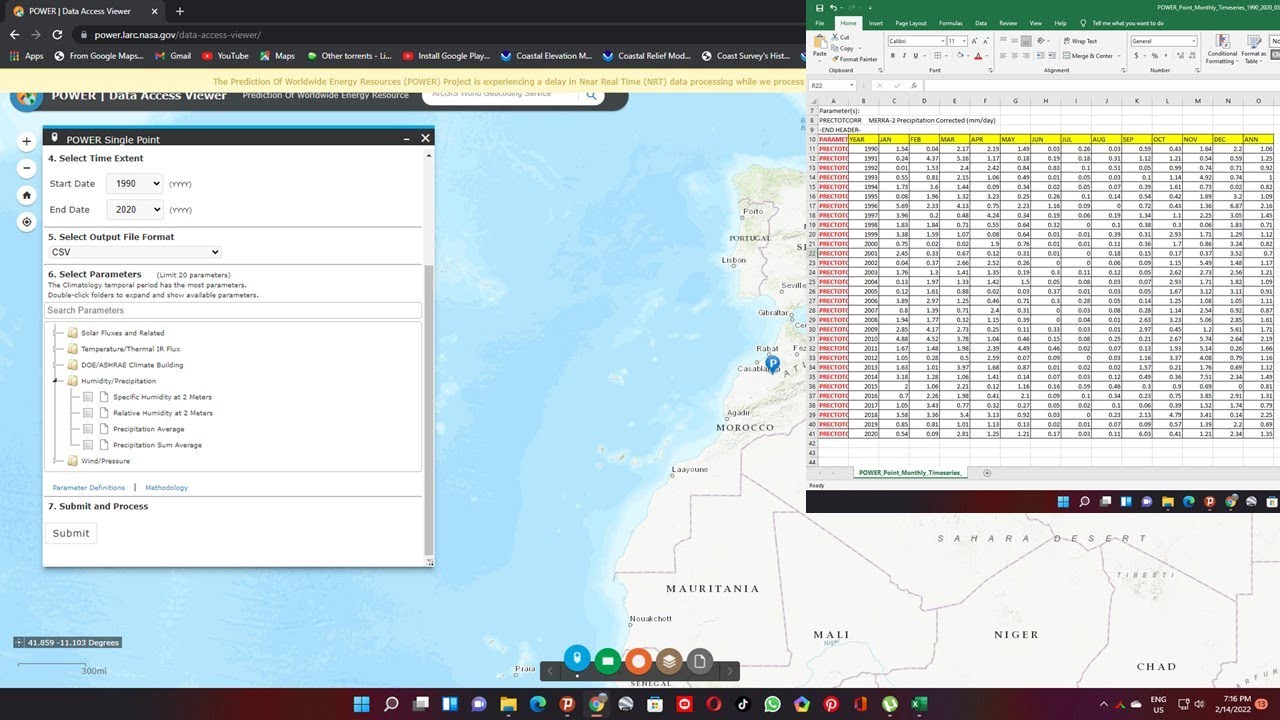Check Precipitation Sum Average parameter
This screenshot has width=1280, height=720.
click(x=88, y=445)
